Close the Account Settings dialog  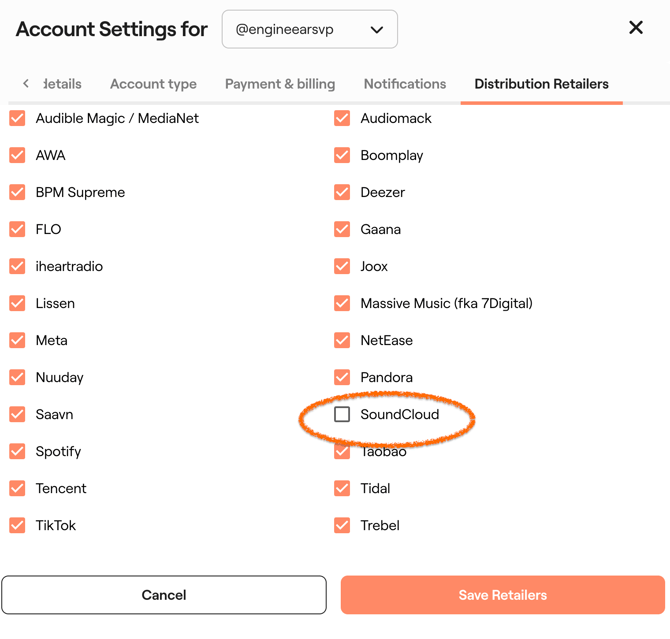point(636,28)
